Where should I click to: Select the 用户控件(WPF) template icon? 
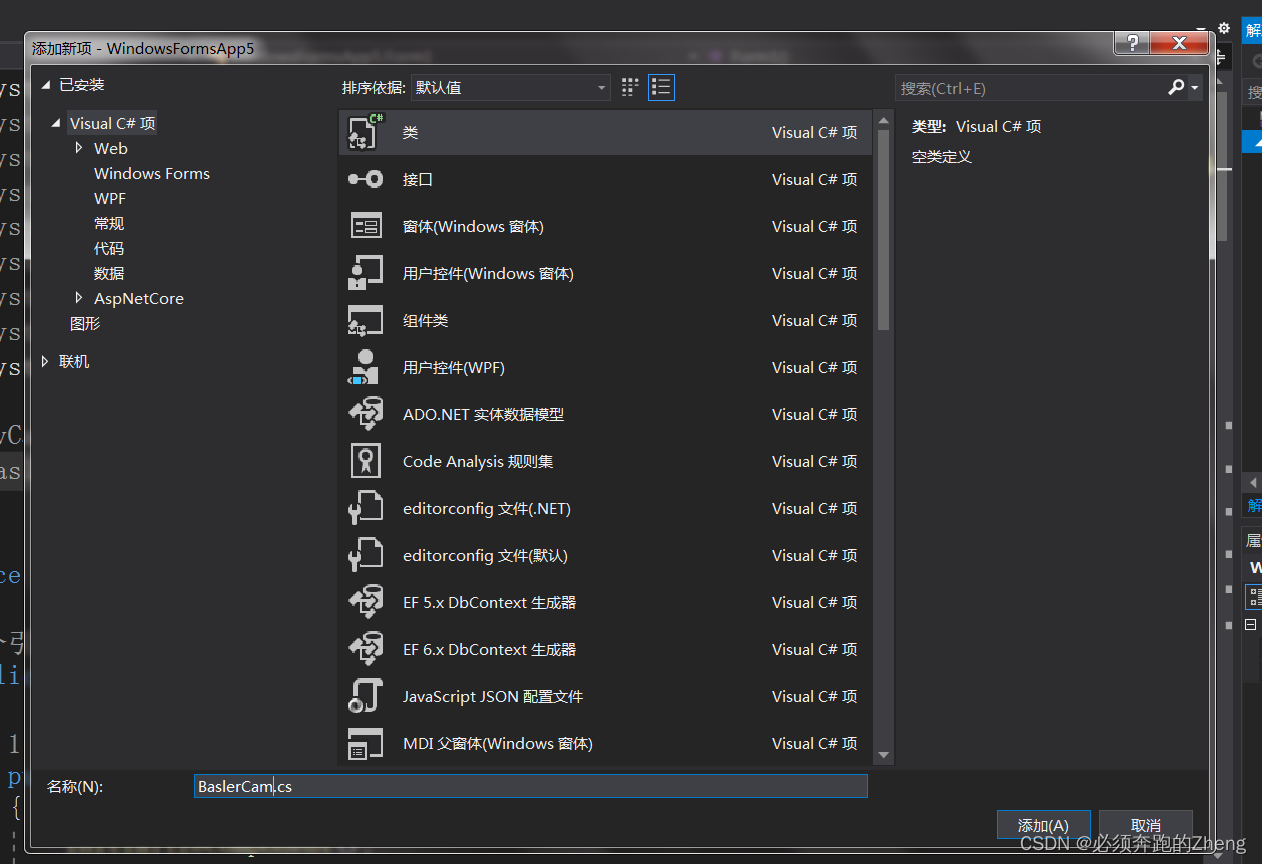click(x=366, y=367)
